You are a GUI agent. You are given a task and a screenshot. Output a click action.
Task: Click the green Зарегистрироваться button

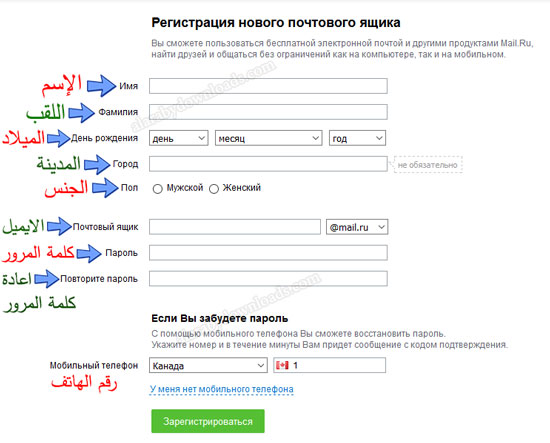click(208, 421)
